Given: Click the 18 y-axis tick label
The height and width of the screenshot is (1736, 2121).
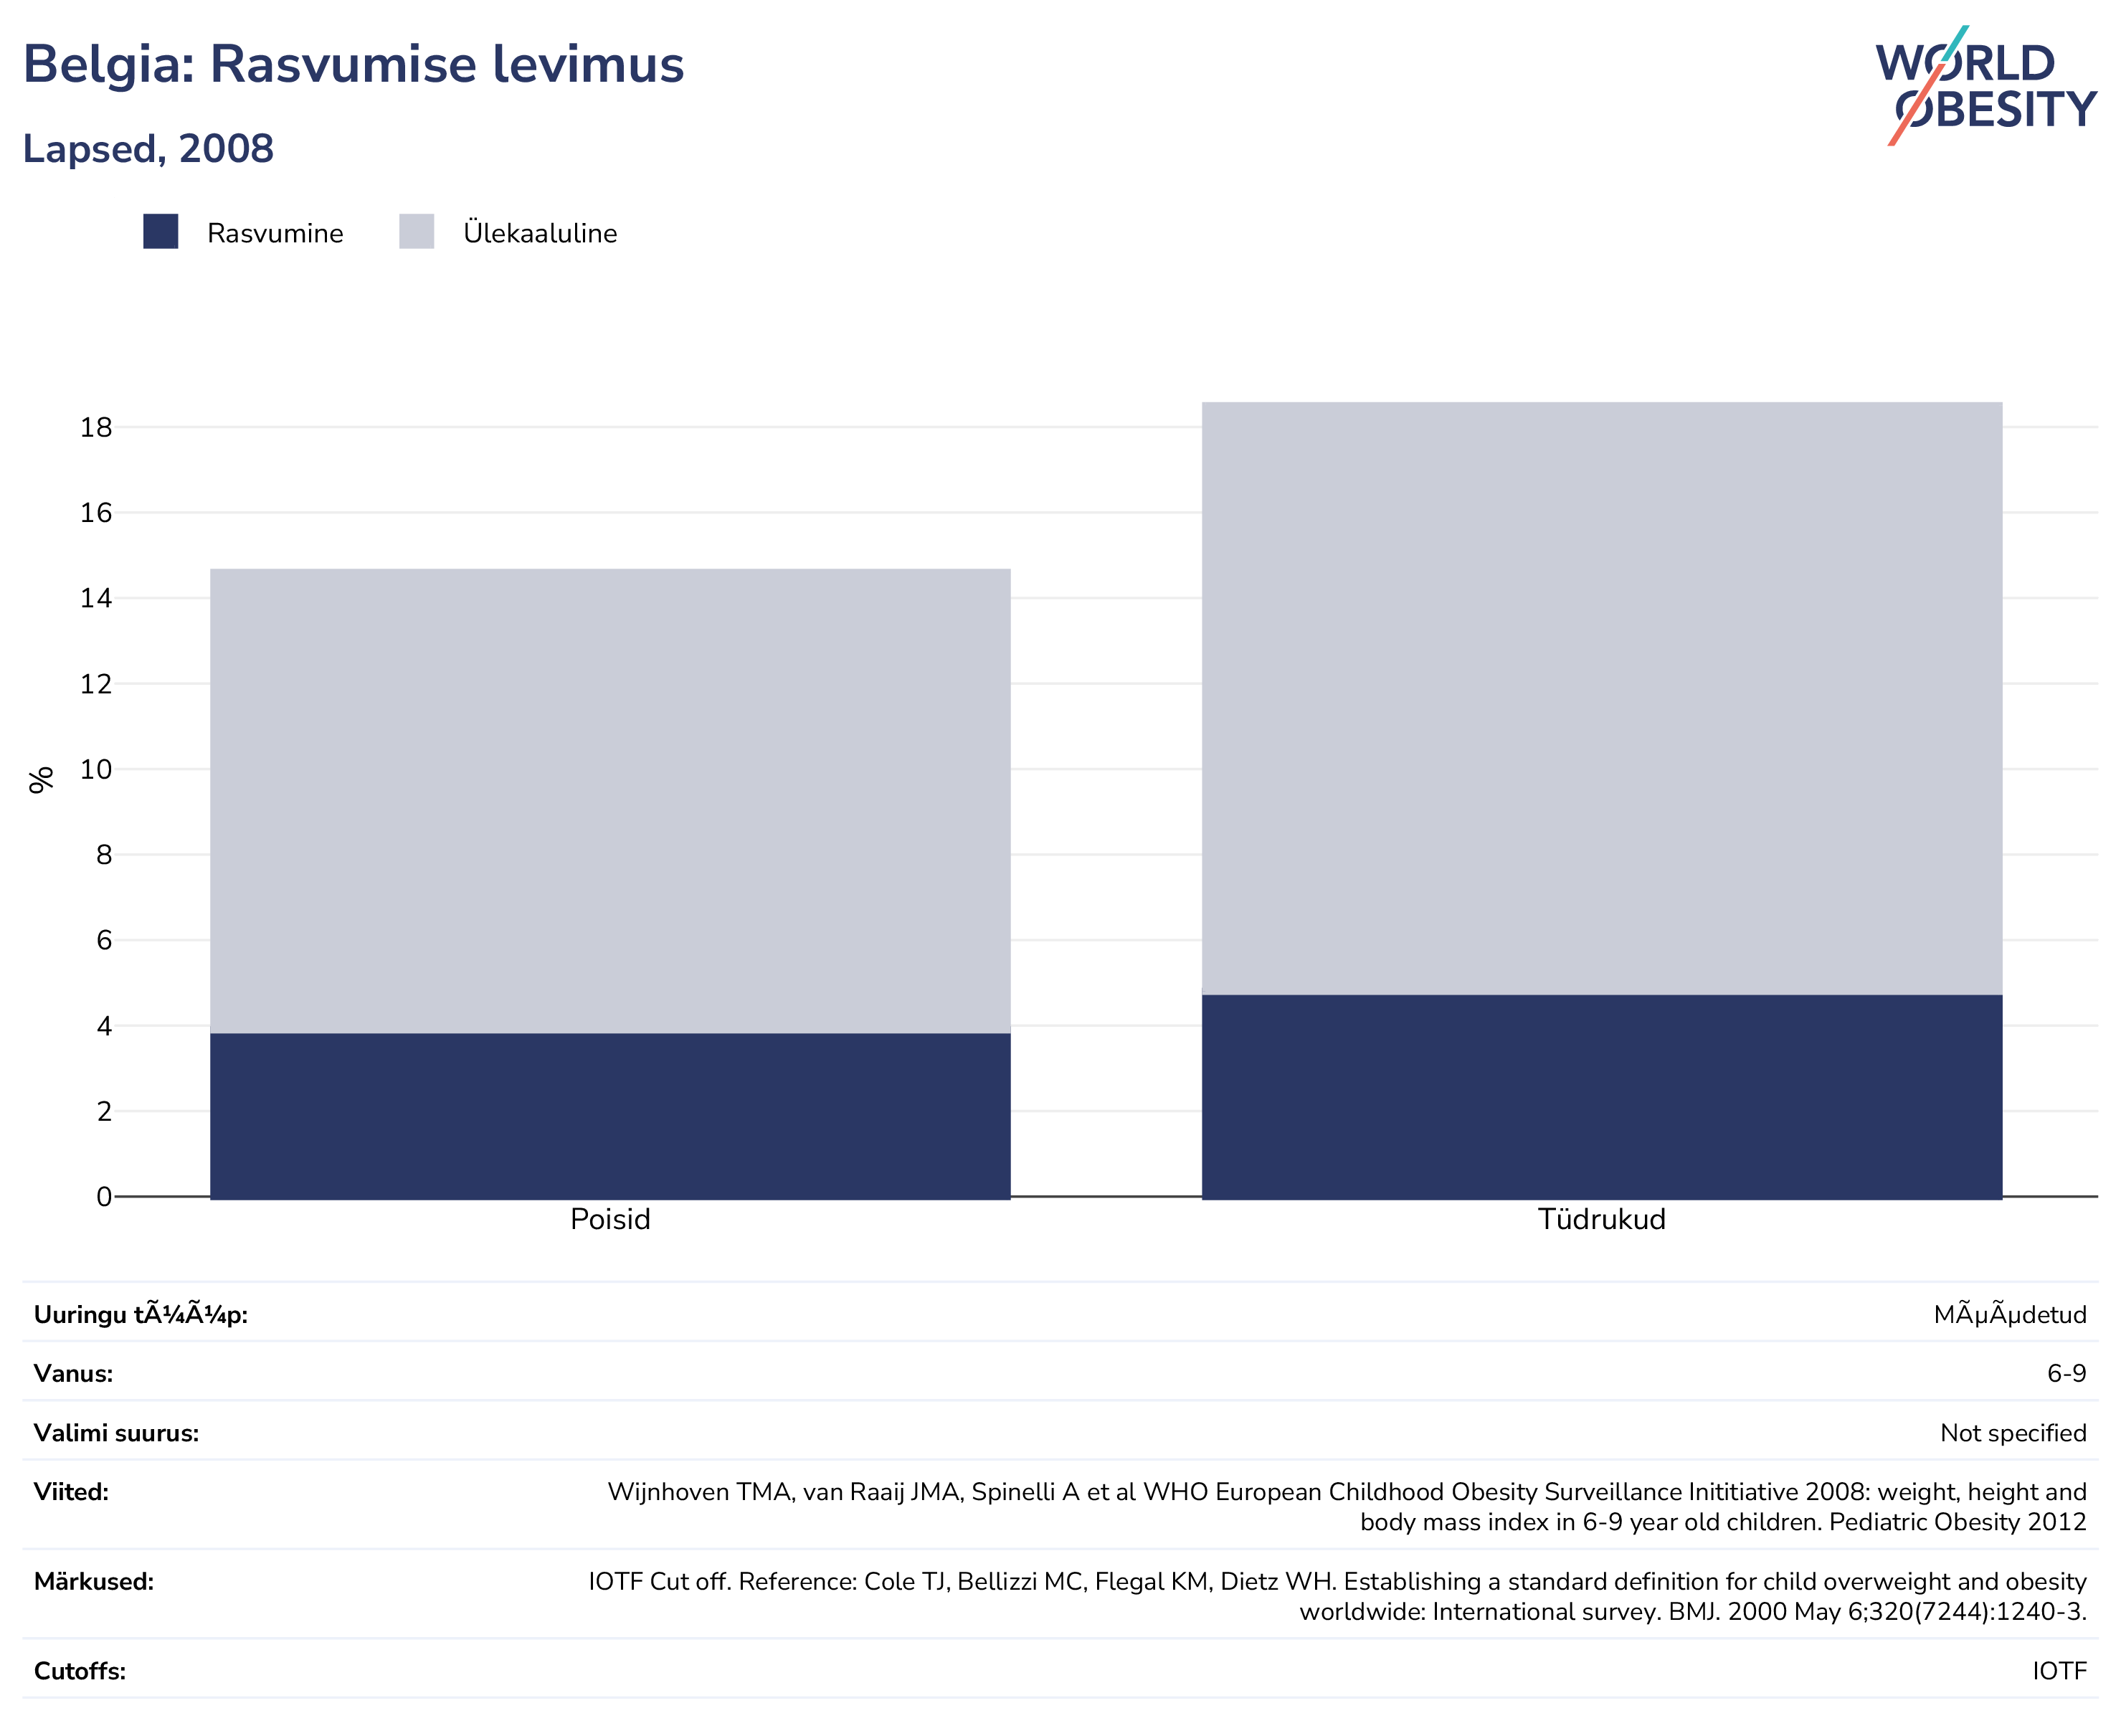Looking at the screenshot, I should coord(96,428).
